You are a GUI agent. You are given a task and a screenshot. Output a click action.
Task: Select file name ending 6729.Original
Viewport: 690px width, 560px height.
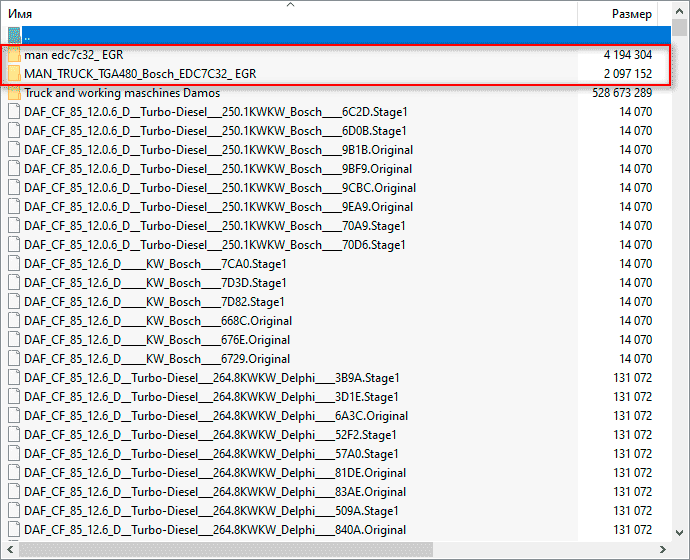pyautogui.click(x=157, y=359)
